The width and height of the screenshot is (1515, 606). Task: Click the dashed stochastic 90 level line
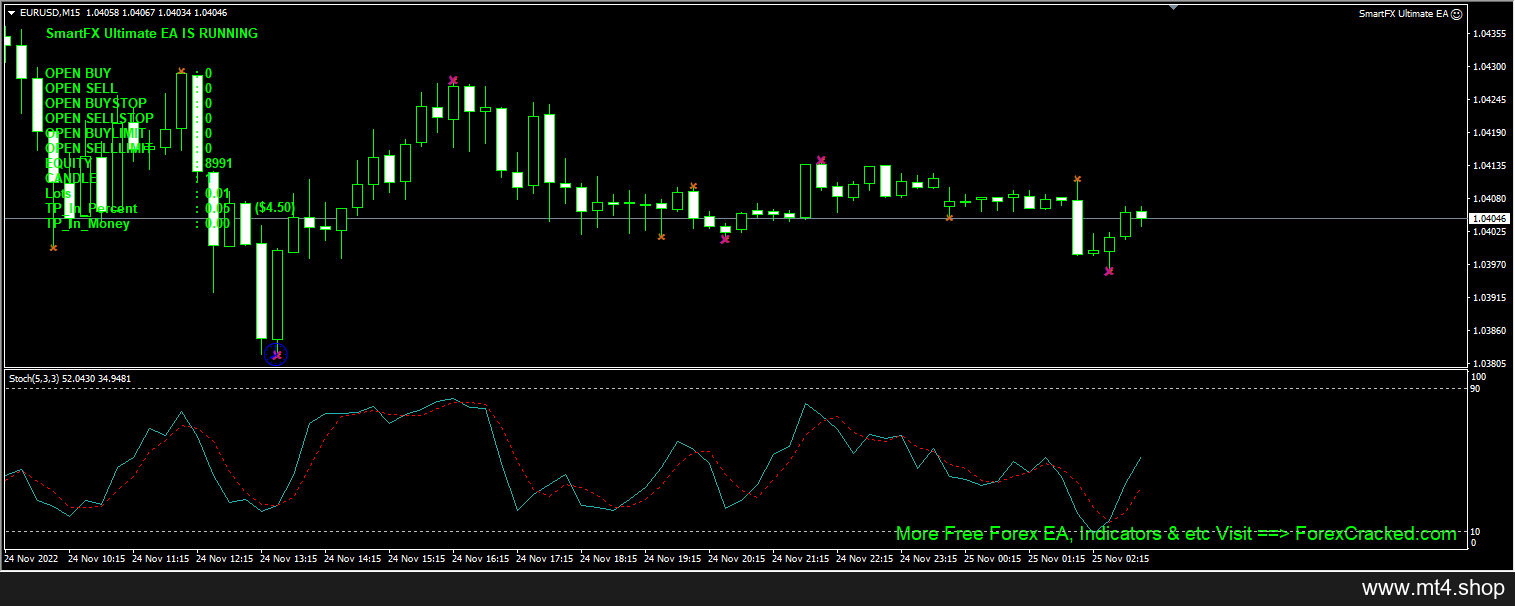[736, 388]
